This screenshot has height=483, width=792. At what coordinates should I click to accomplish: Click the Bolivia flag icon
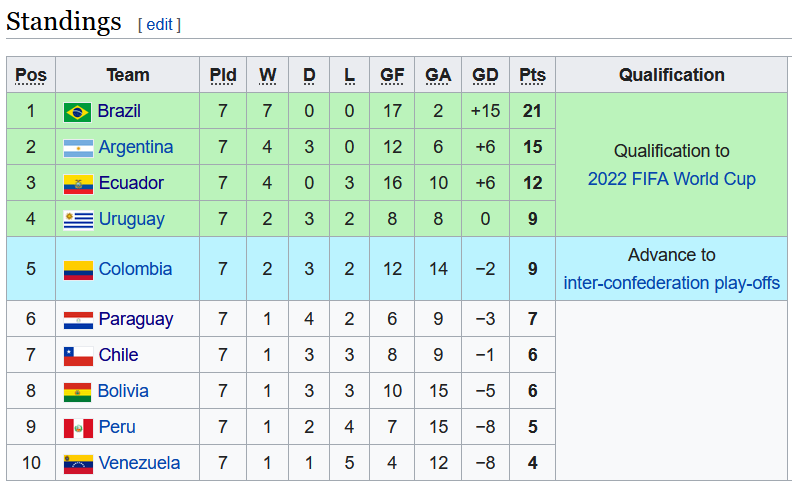(77, 392)
